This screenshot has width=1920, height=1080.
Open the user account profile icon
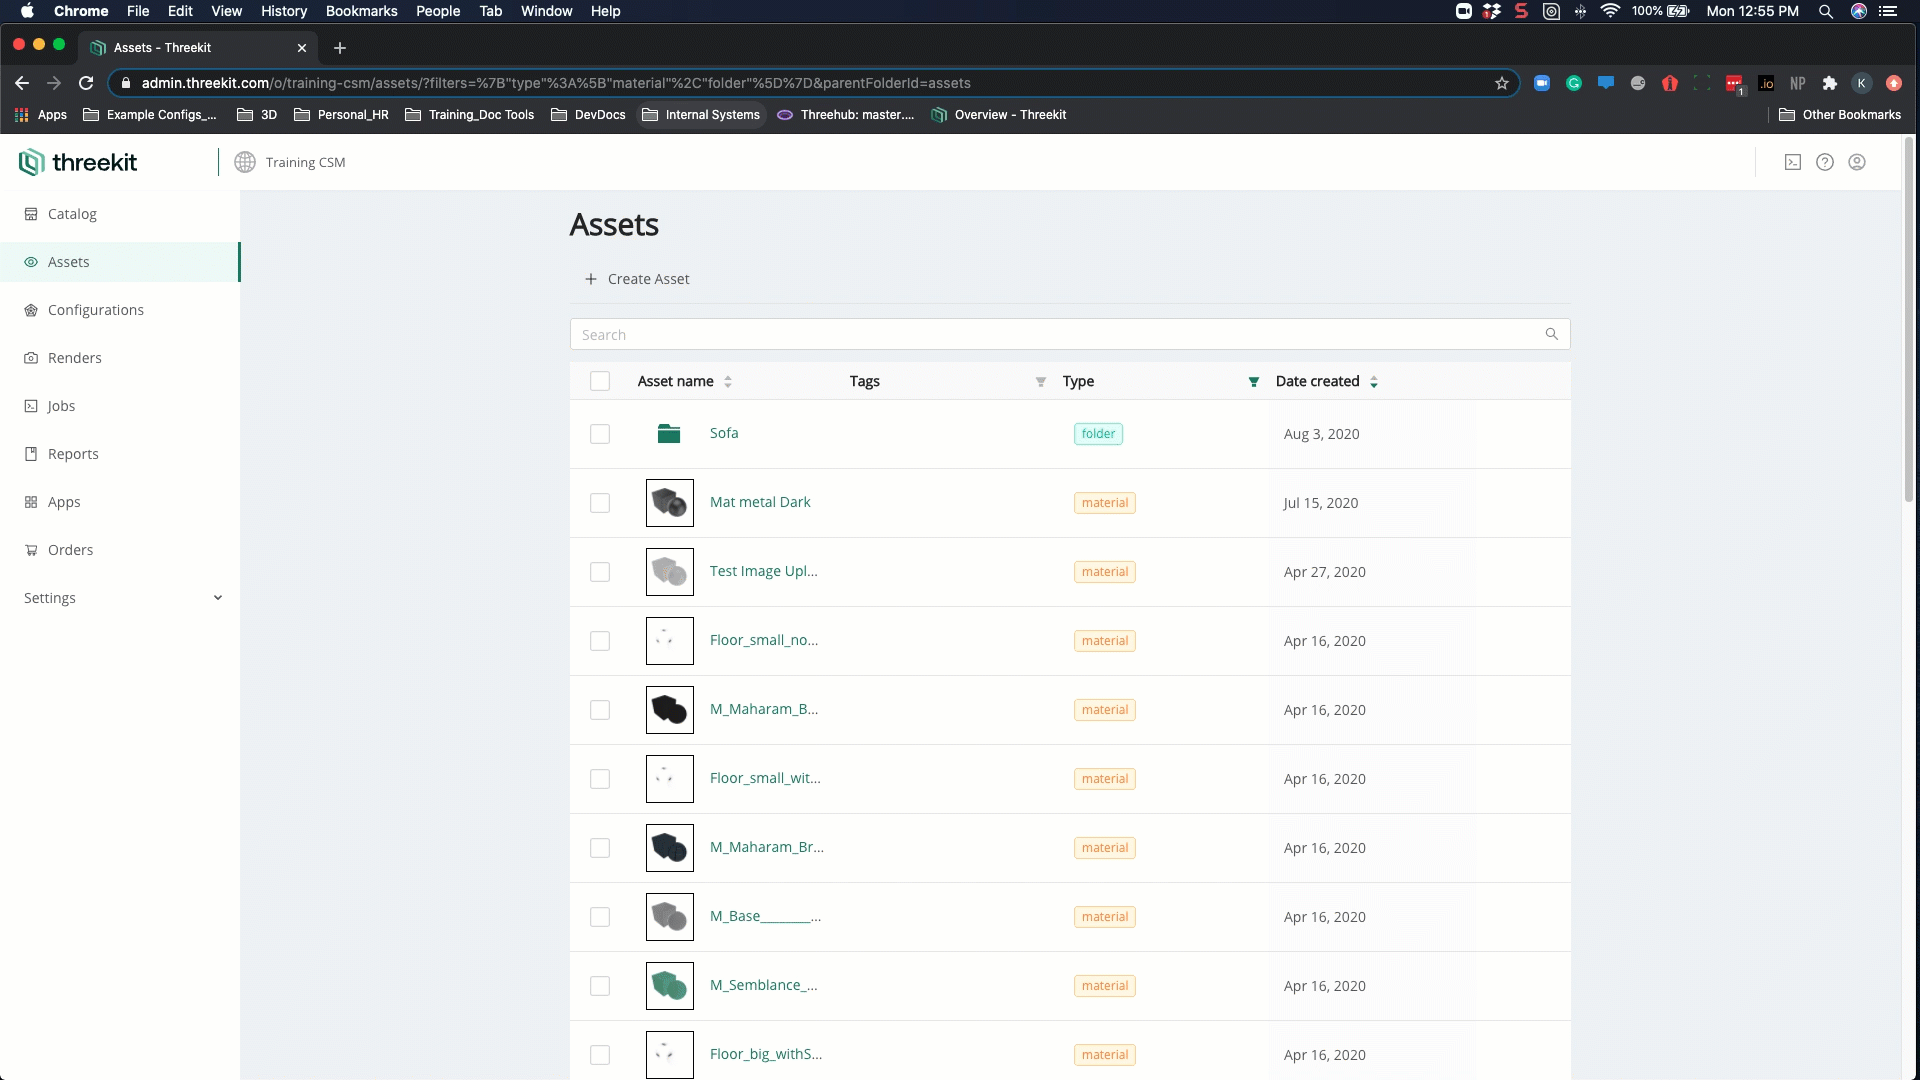point(1856,162)
